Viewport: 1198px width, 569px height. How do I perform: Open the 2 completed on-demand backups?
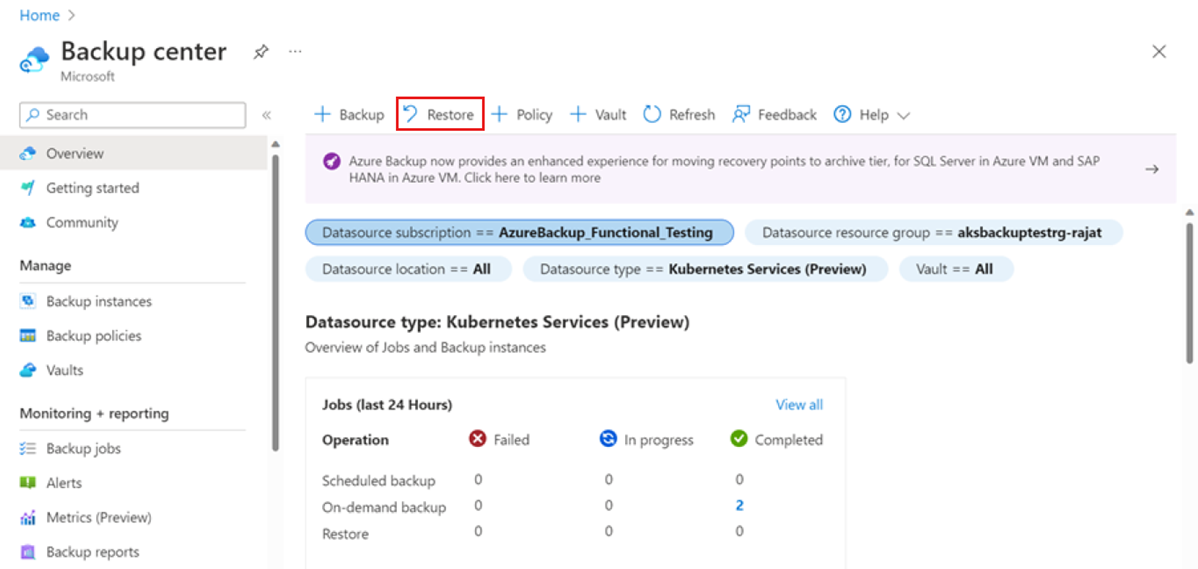tap(740, 506)
